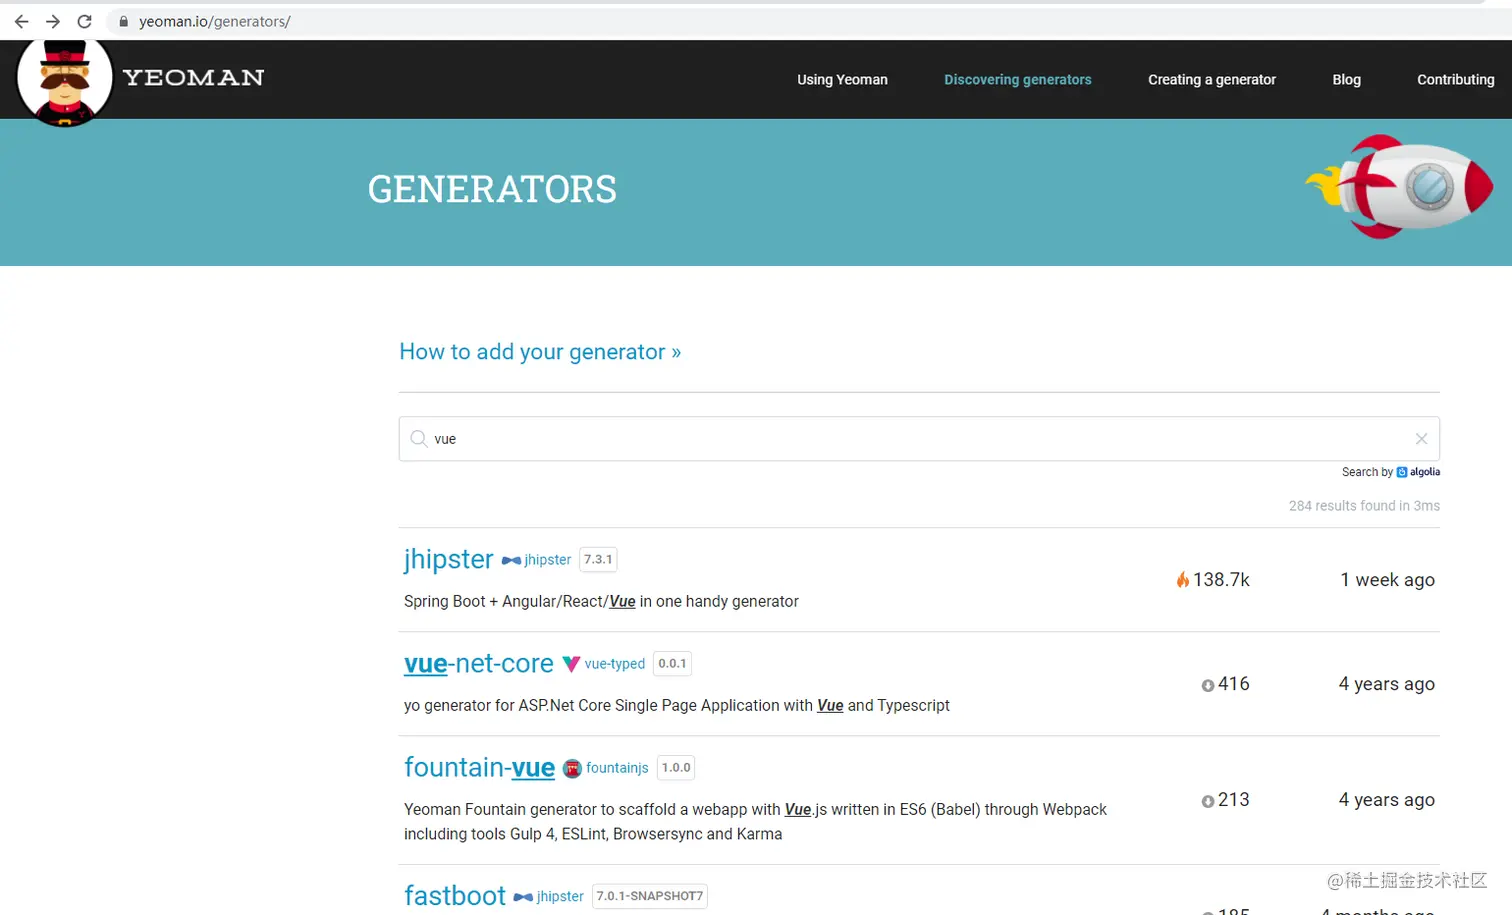Open jhipster owner link beside jhipster title
This screenshot has height=915, width=1512.
pyautogui.click(x=547, y=560)
